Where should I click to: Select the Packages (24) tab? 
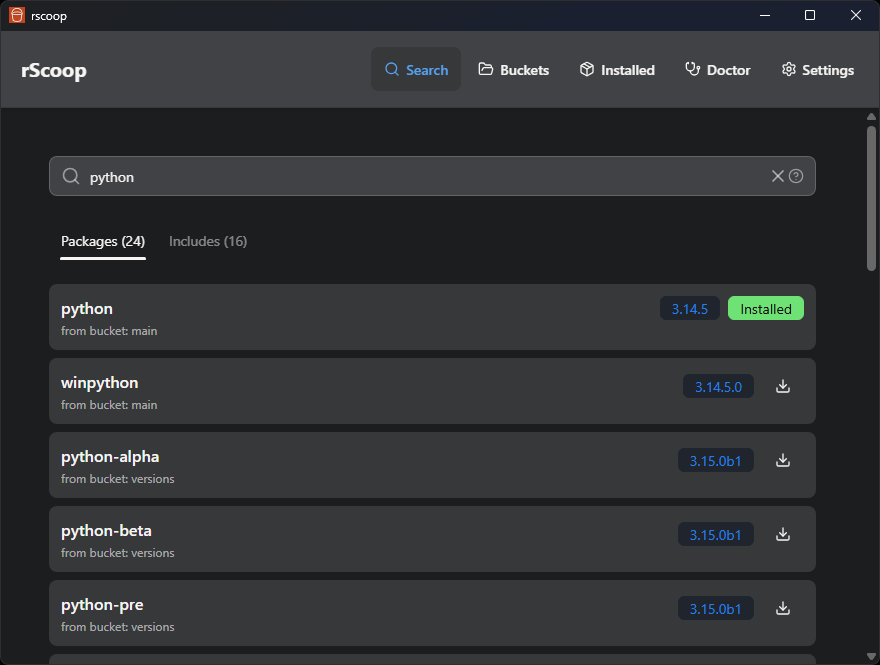tap(103, 242)
